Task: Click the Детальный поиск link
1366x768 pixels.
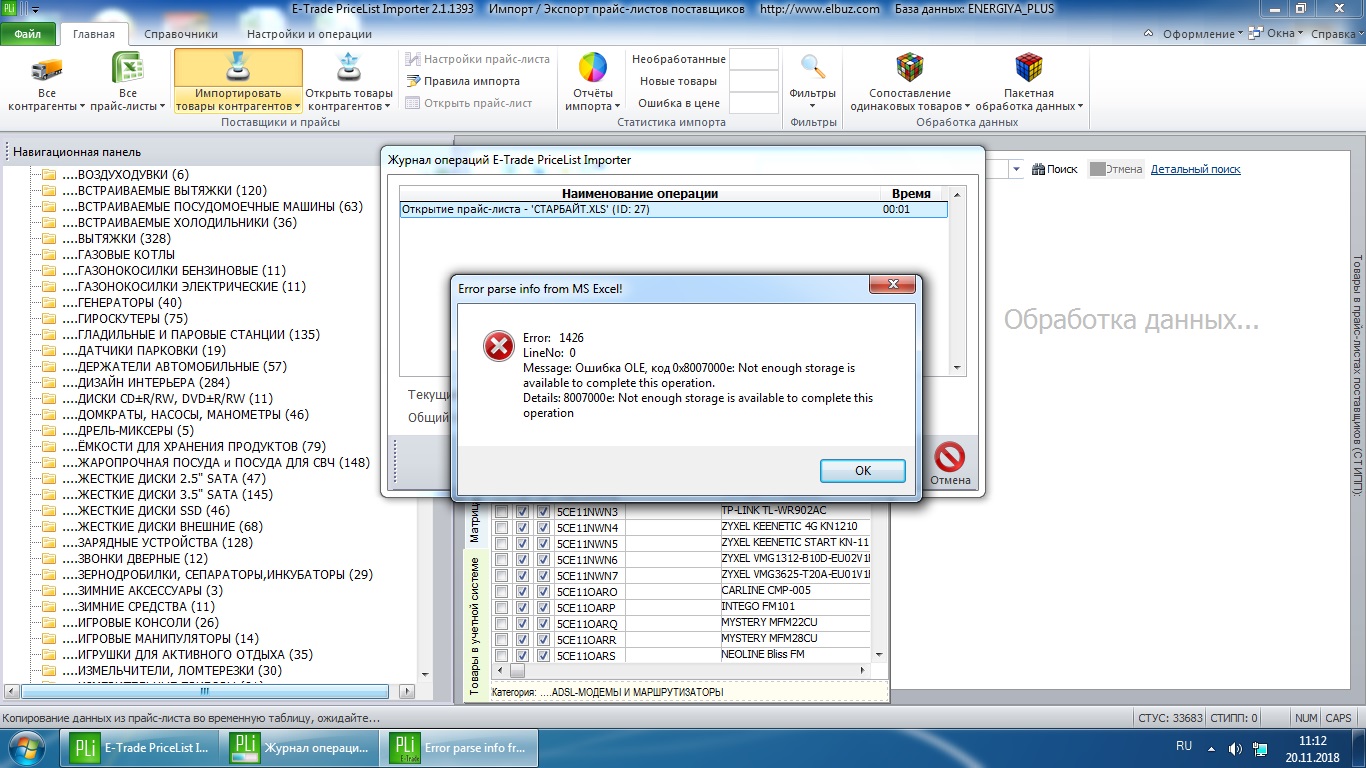Action: (1196, 170)
